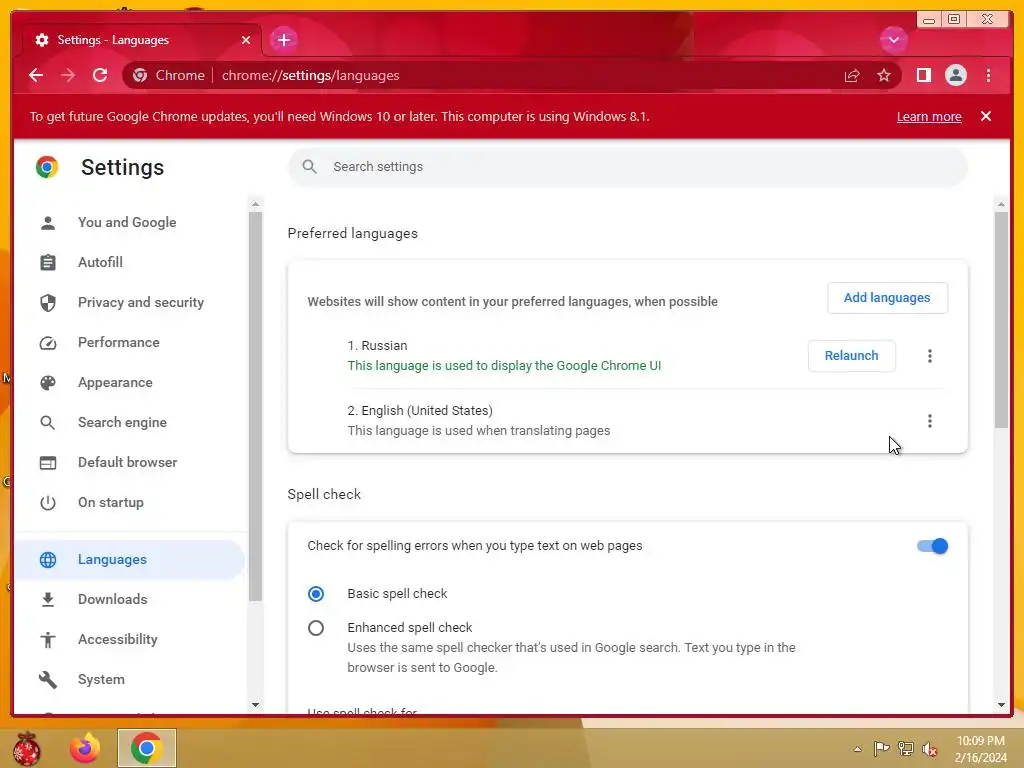Open Autofill settings section

(129, 262)
